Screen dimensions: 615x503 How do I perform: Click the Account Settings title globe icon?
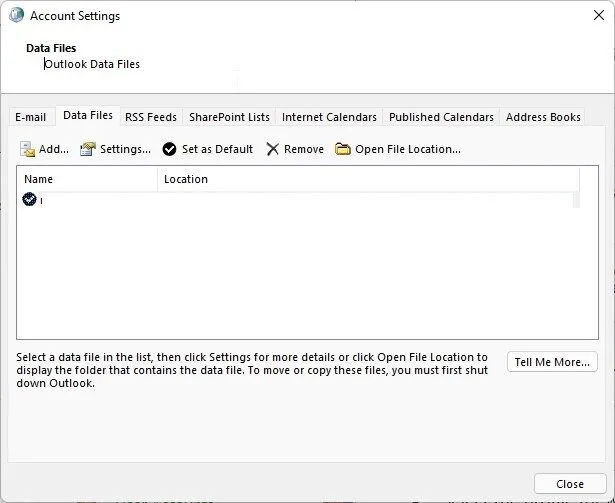(x=16, y=15)
